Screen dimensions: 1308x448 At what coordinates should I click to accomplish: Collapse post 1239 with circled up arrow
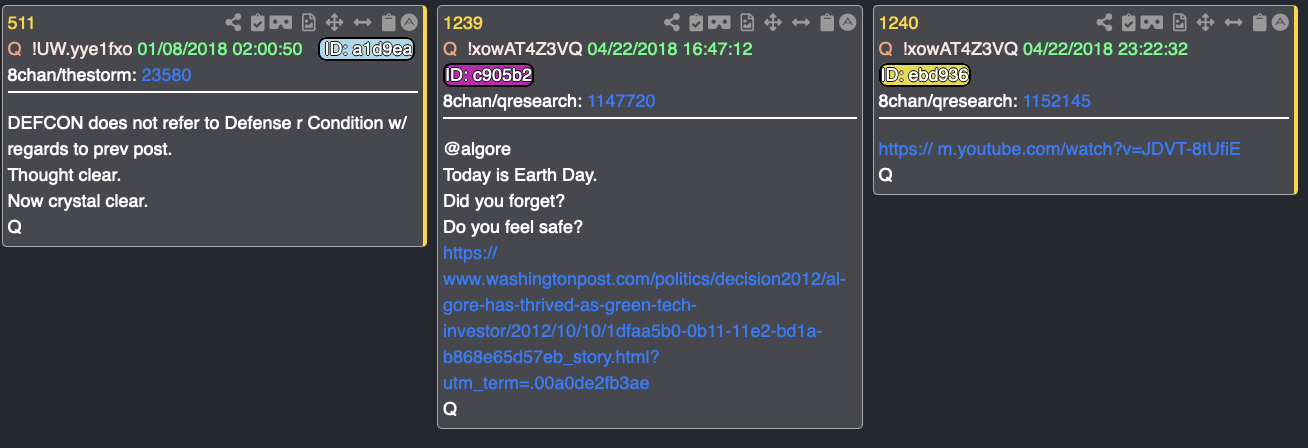click(x=846, y=22)
